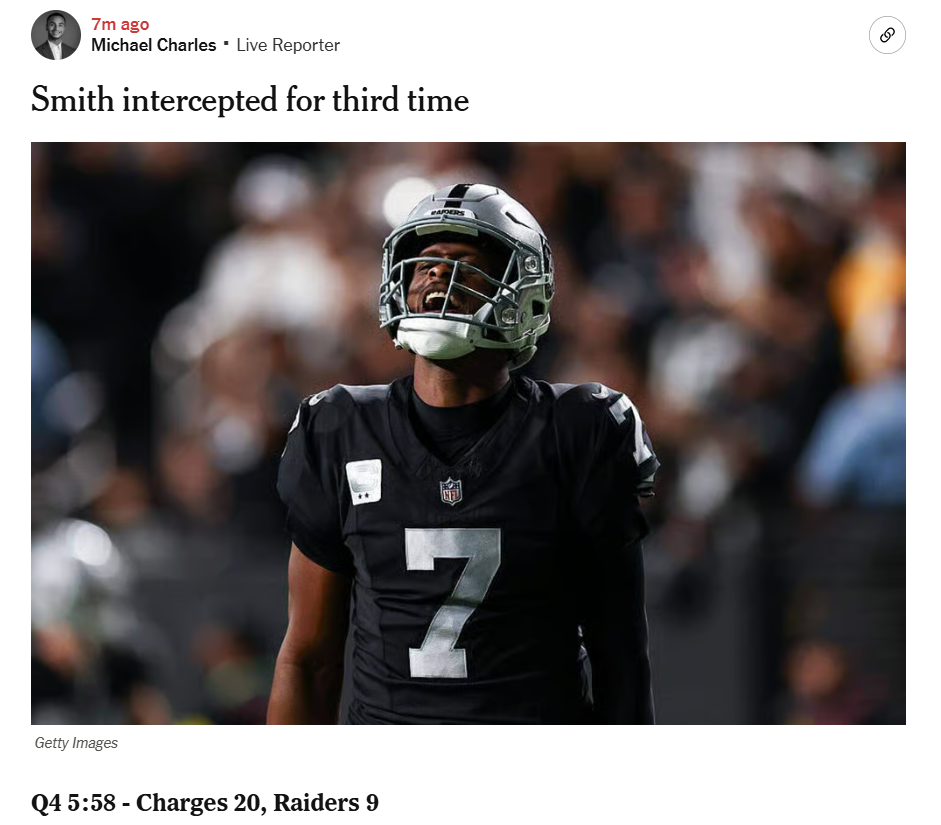This screenshot has width=941, height=825.
Task: Click the blurred crowd area right of player
Action: (780, 432)
